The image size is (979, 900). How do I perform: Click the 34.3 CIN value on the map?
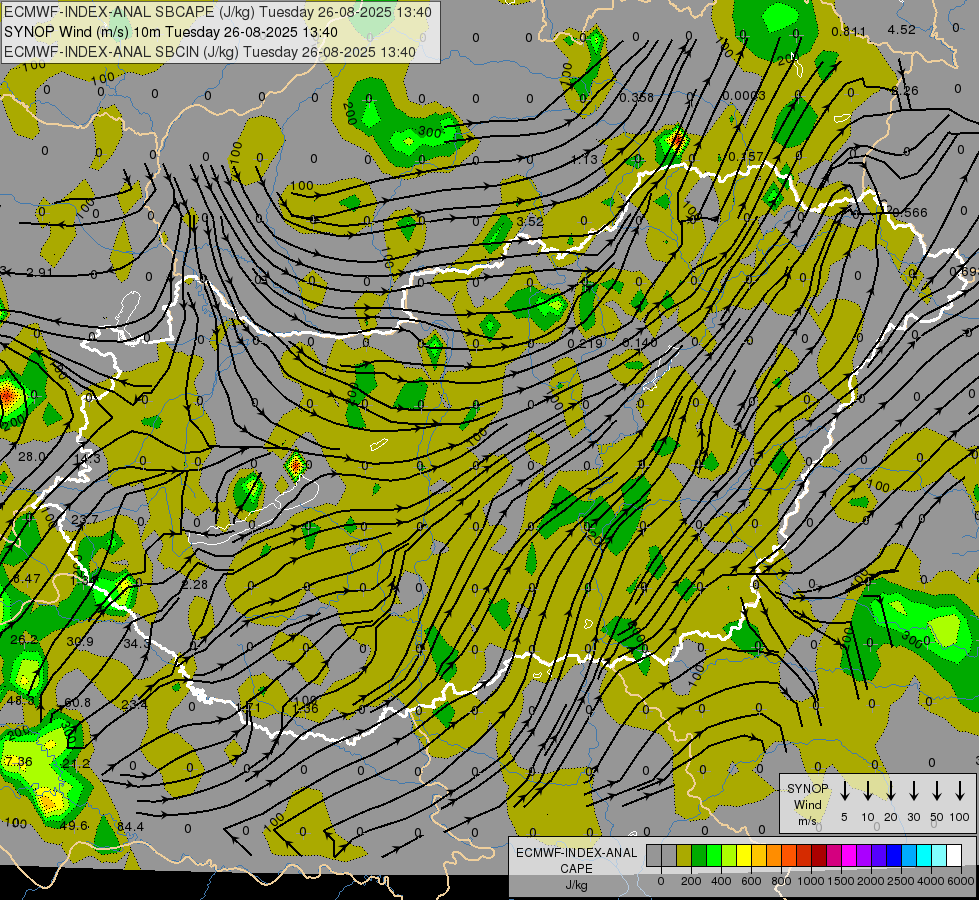[x=136, y=643]
